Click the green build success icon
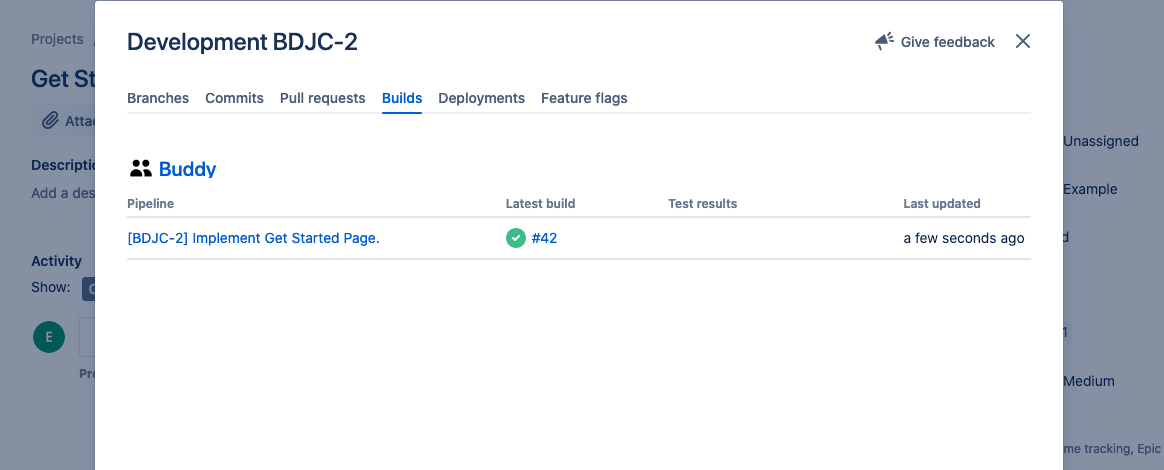 [x=516, y=238]
